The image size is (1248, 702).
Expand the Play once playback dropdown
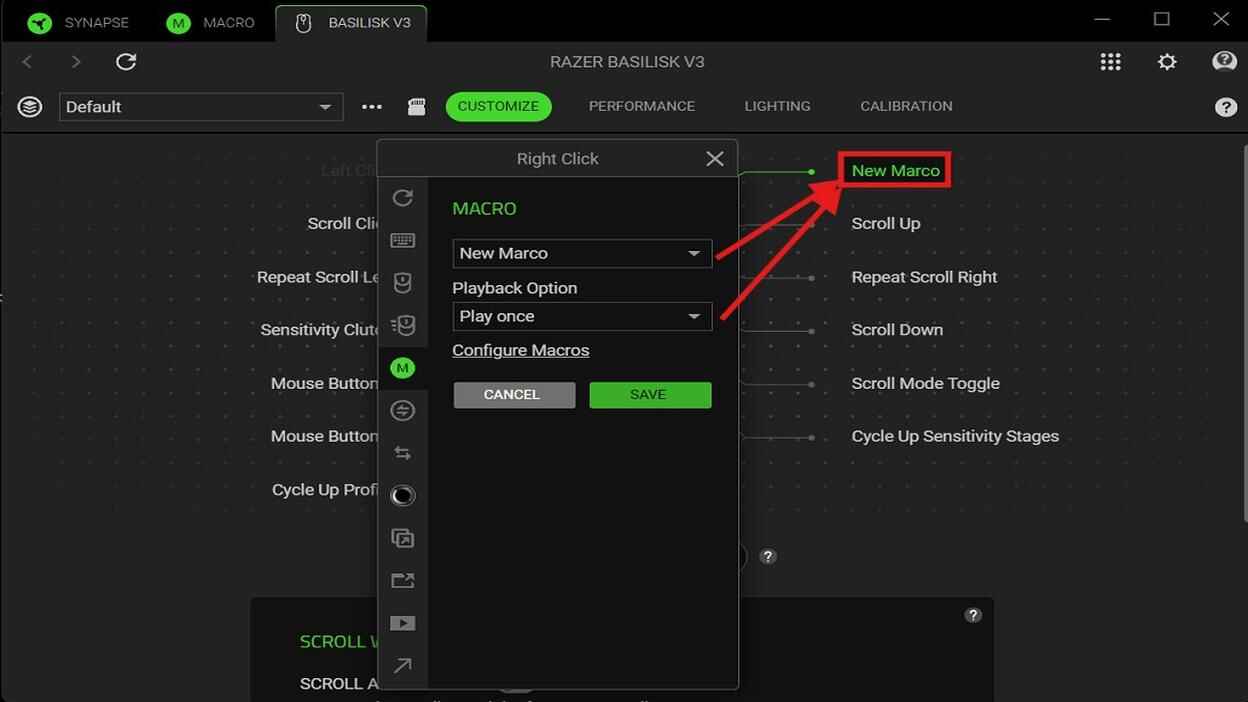click(x=582, y=316)
